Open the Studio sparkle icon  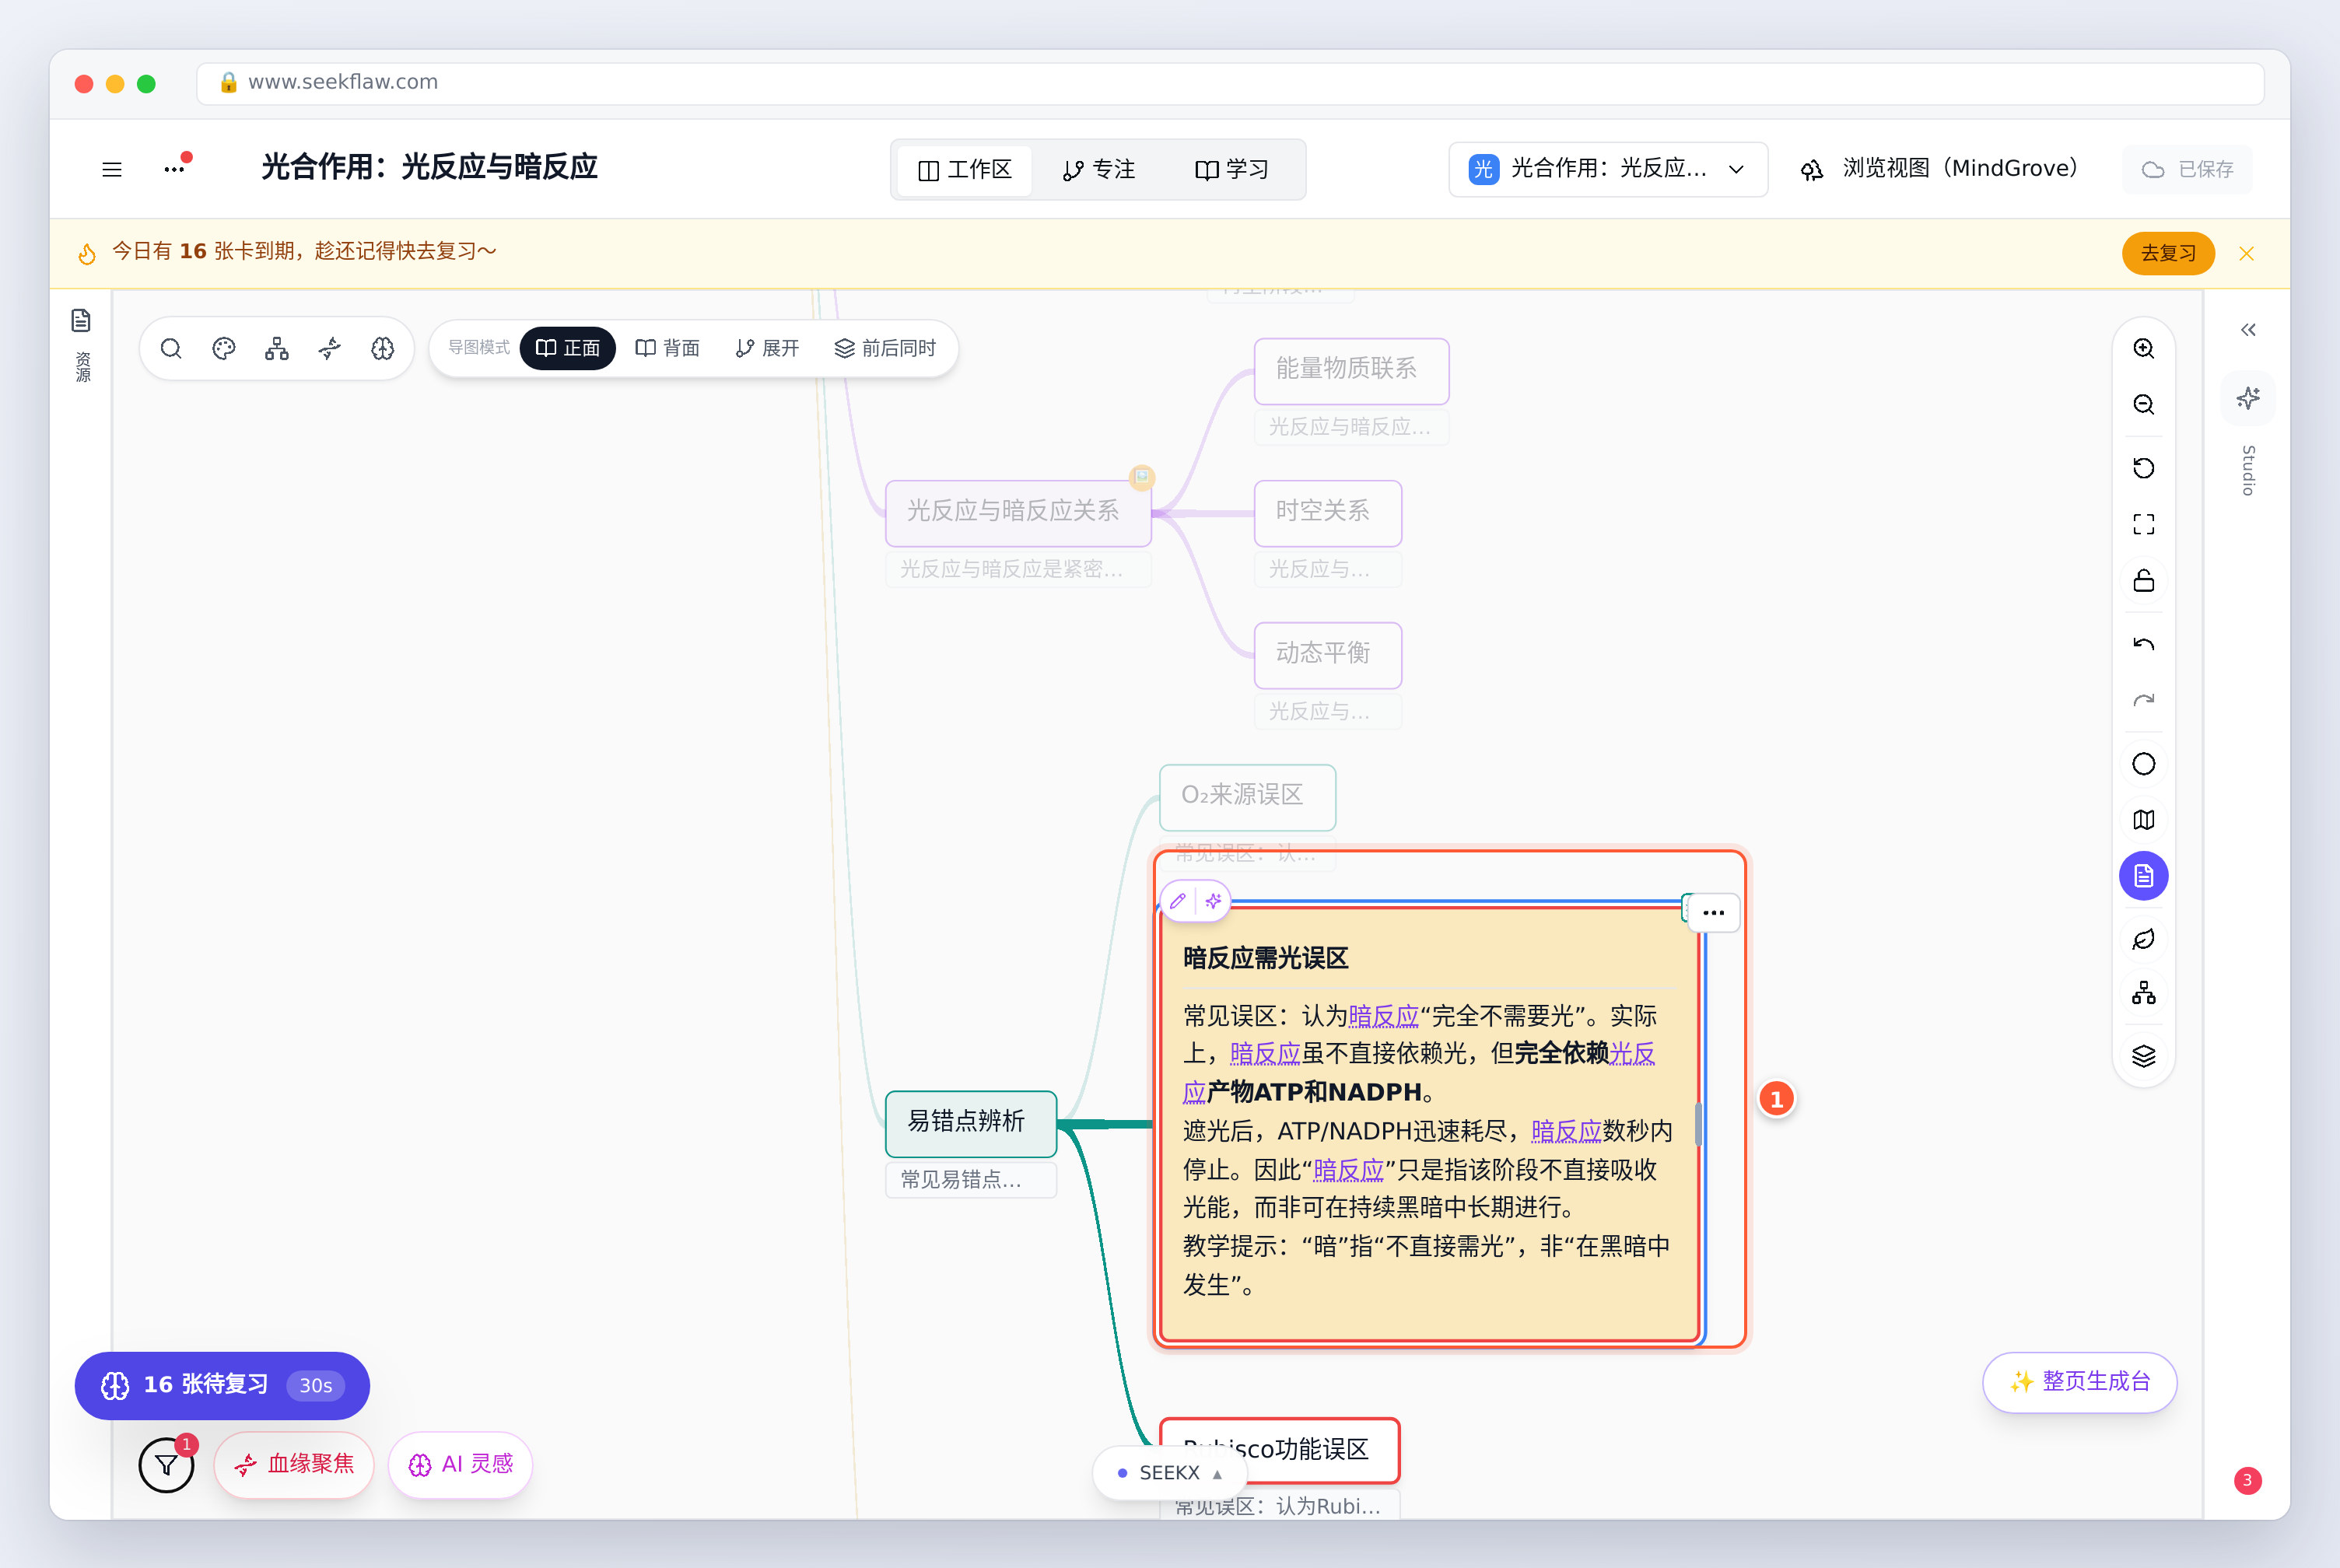[x=2248, y=398]
